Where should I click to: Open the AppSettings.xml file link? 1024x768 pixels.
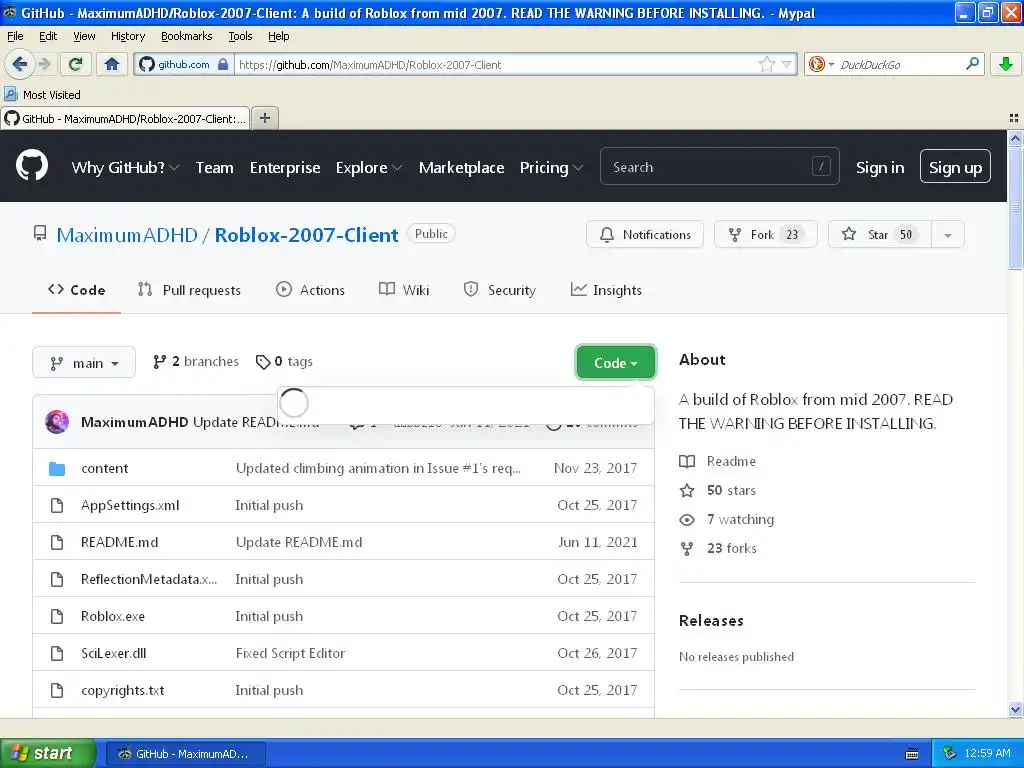pos(130,505)
